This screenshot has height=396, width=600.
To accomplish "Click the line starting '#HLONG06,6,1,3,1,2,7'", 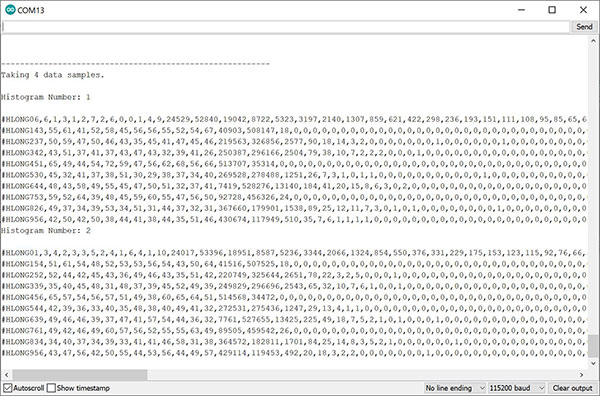I will (294, 119).
